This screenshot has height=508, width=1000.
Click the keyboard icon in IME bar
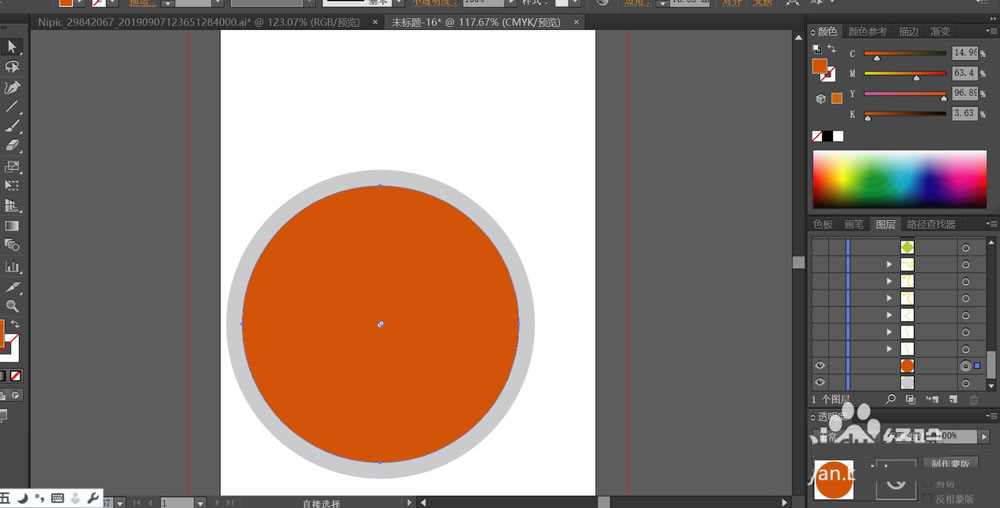57,498
